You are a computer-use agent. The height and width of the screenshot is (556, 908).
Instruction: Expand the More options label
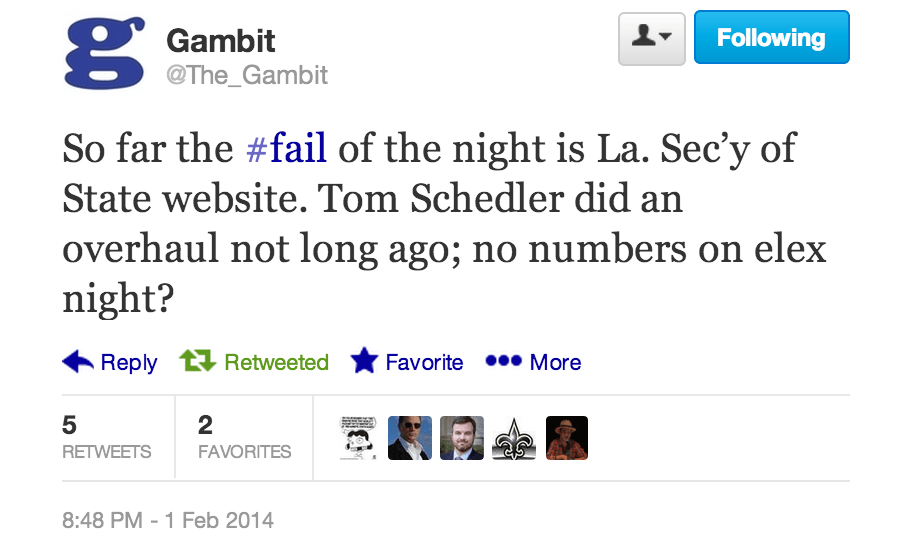(x=555, y=362)
